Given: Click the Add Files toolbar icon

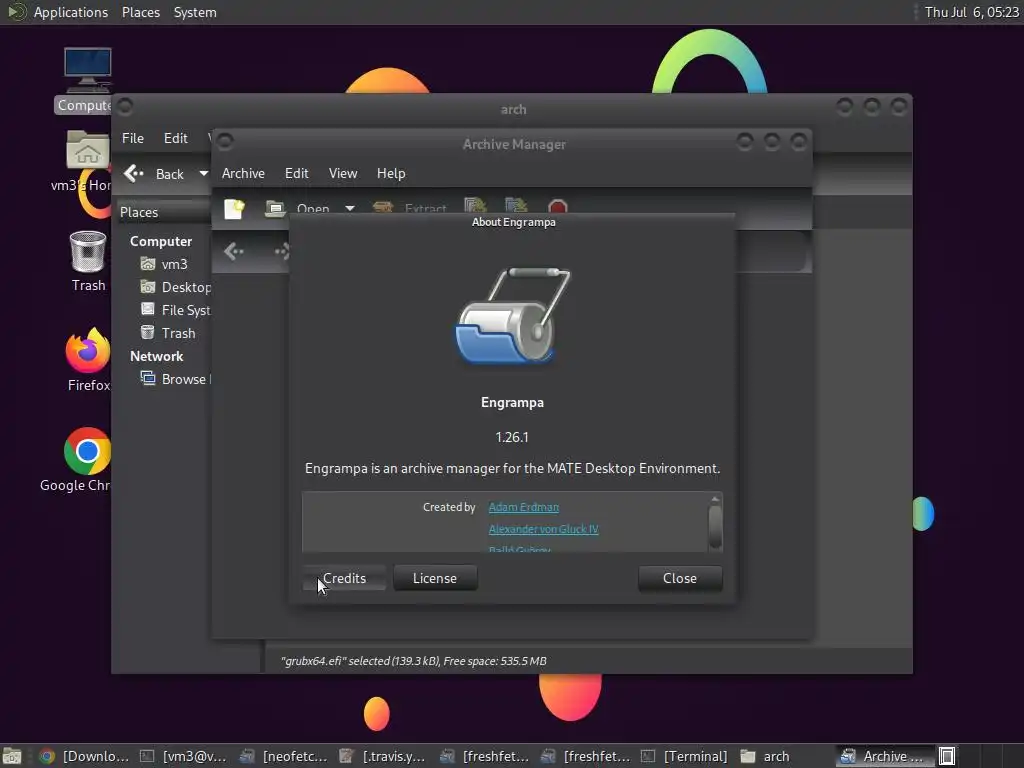Looking at the screenshot, I should point(475,206).
